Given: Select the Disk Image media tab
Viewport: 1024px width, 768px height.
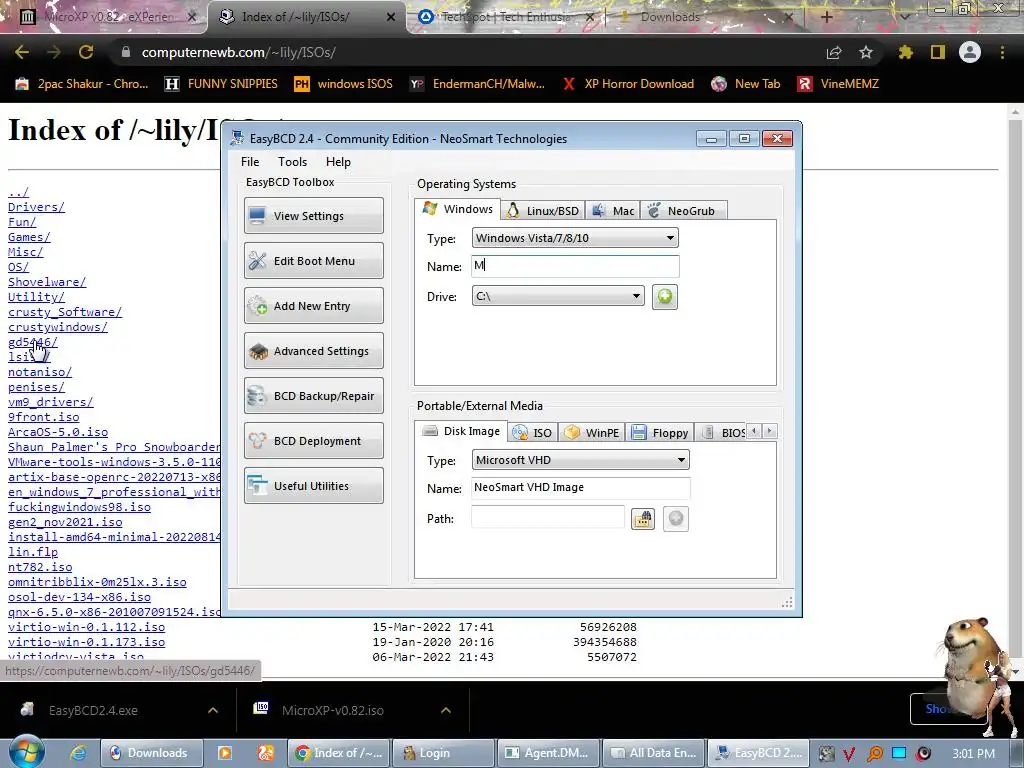Looking at the screenshot, I should 460,431.
